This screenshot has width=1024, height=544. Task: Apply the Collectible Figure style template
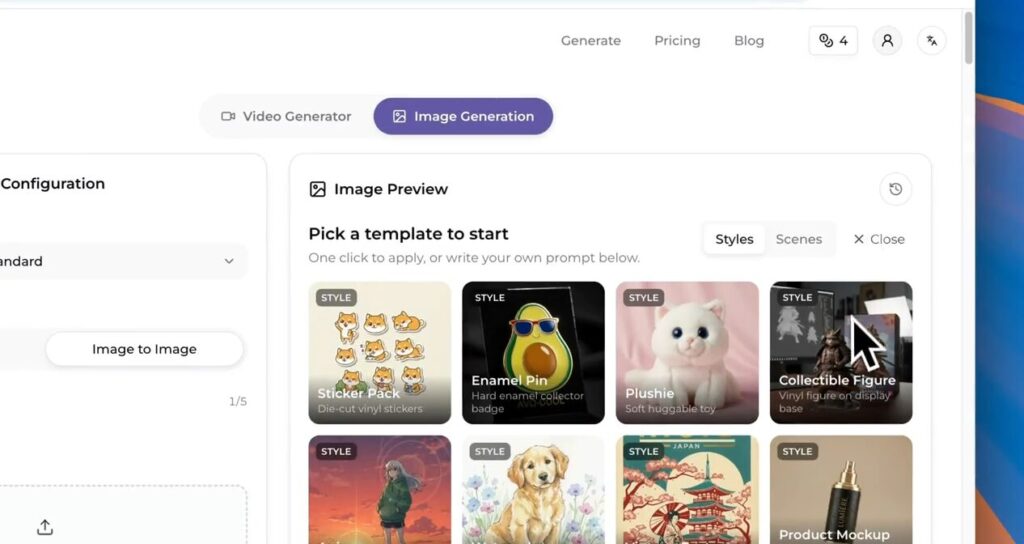pyautogui.click(x=841, y=353)
